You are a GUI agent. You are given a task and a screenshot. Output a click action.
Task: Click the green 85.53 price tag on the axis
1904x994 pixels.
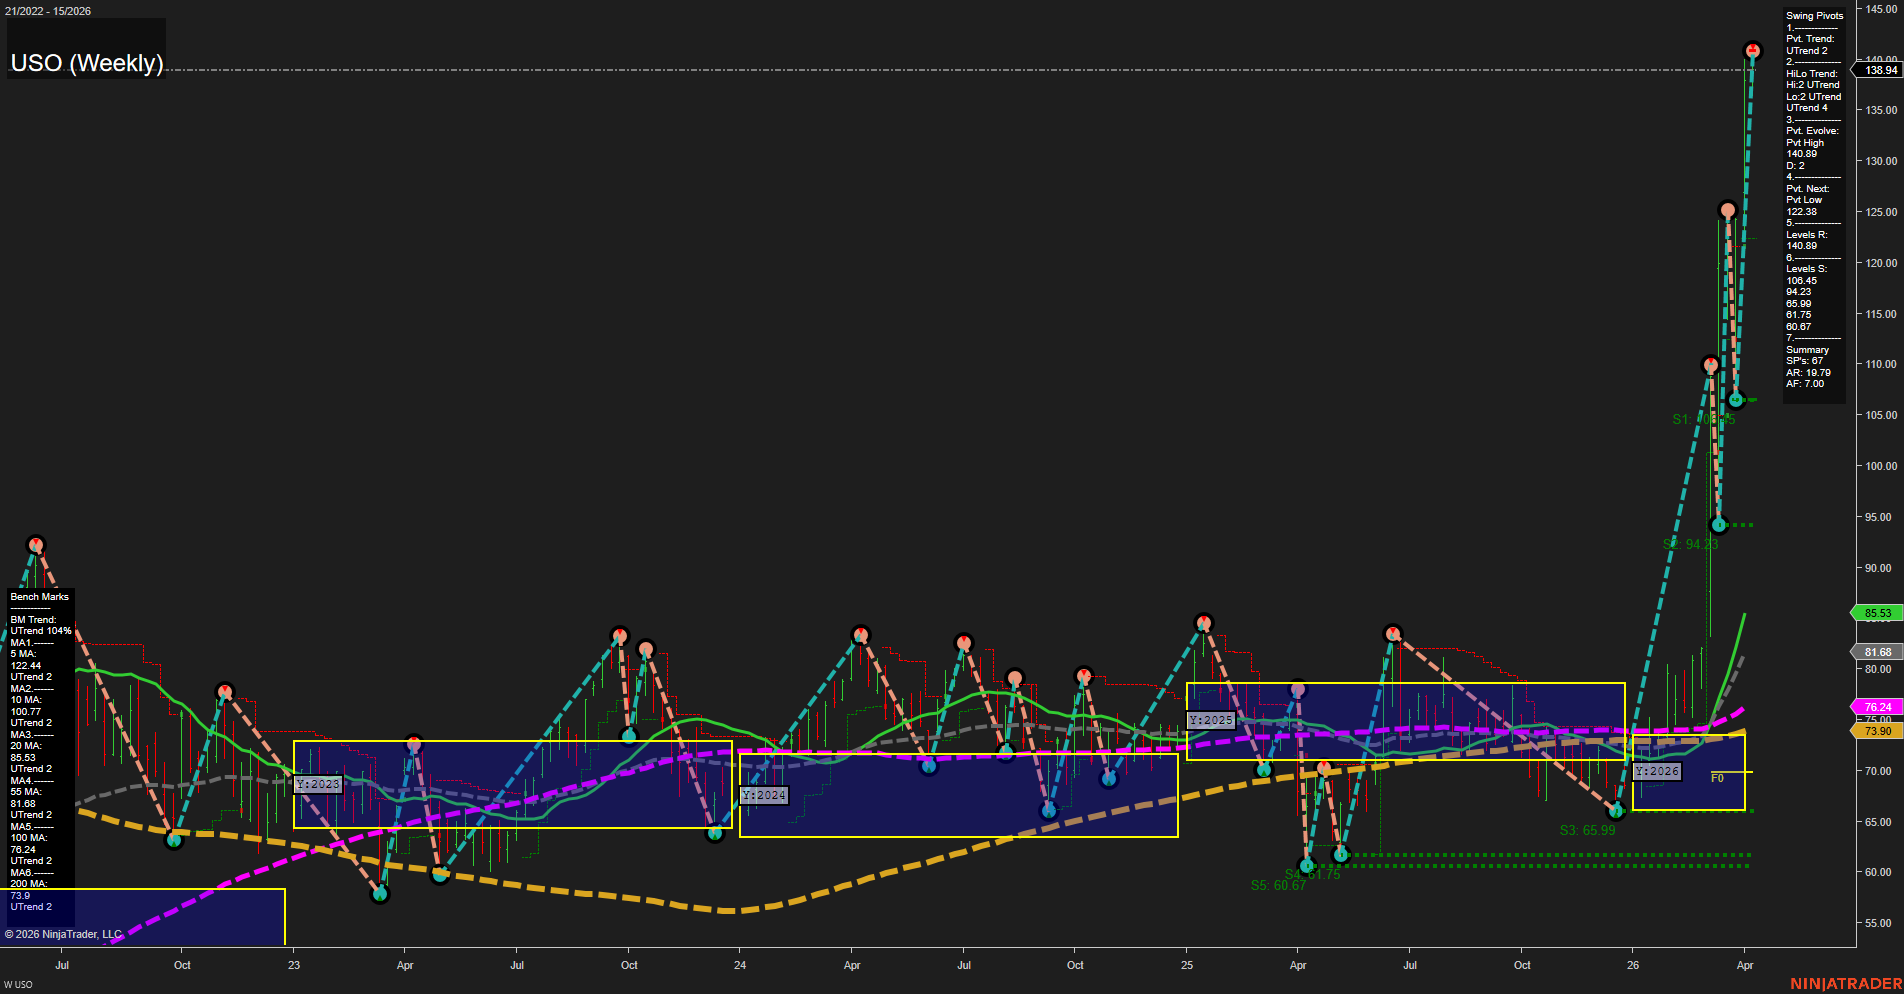point(1878,613)
